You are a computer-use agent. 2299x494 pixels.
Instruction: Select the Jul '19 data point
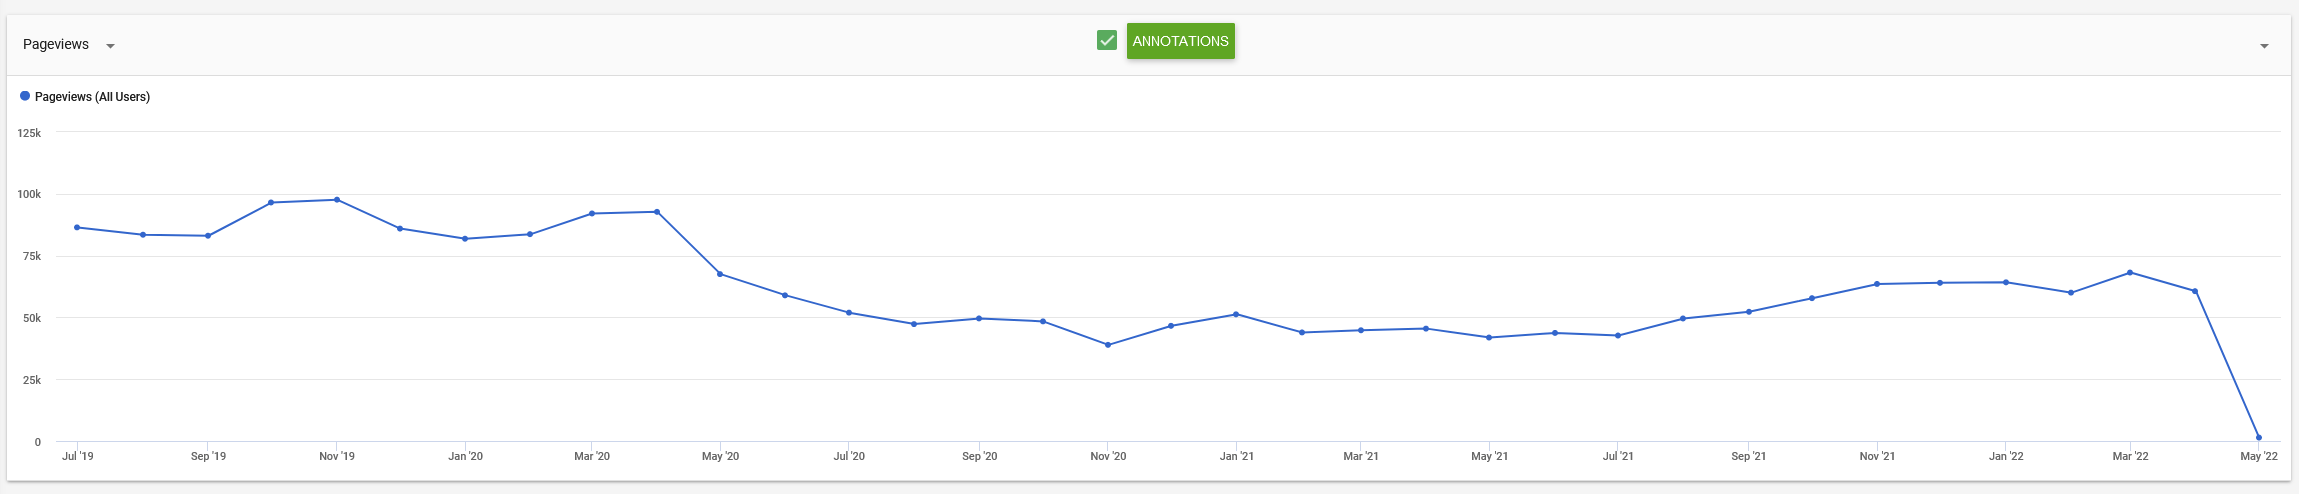tap(77, 228)
